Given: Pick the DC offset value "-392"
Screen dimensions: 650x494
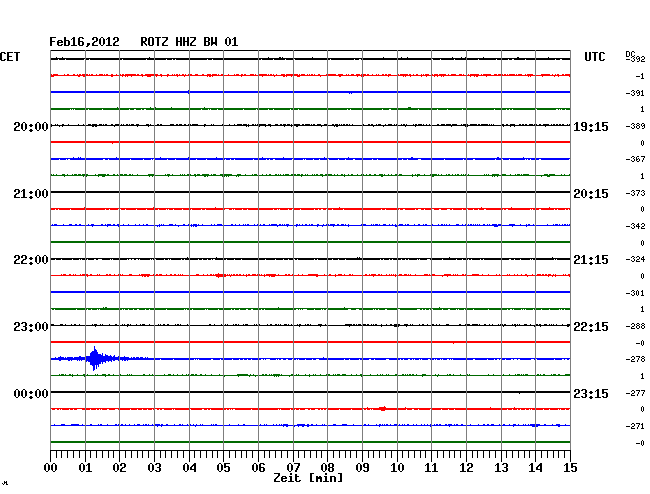Looking at the screenshot, I should [x=635, y=59].
